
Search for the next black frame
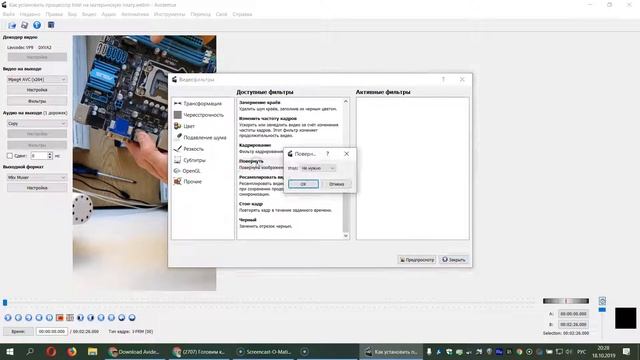point(91,318)
